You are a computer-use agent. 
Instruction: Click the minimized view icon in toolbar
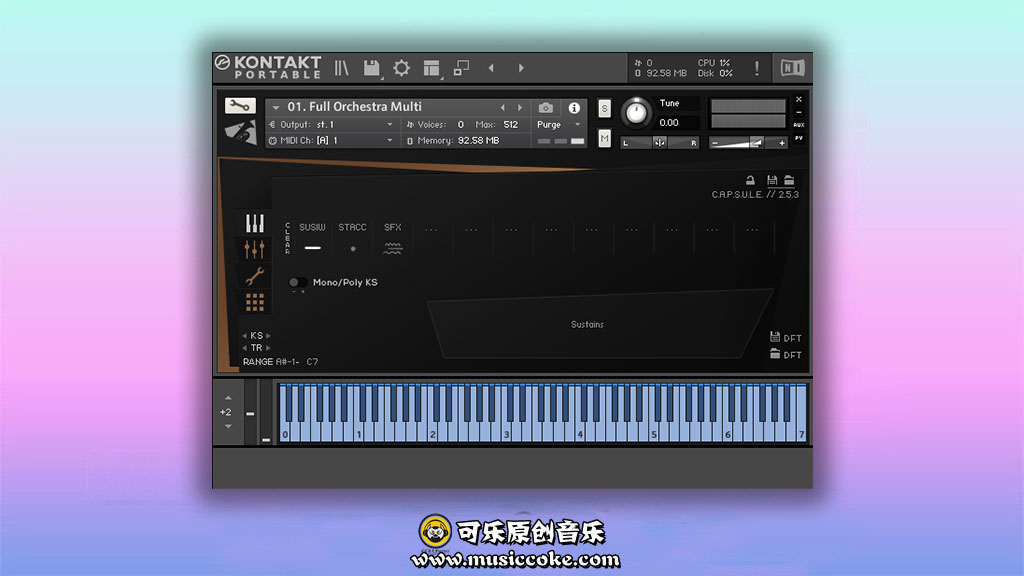pos(461,68)
